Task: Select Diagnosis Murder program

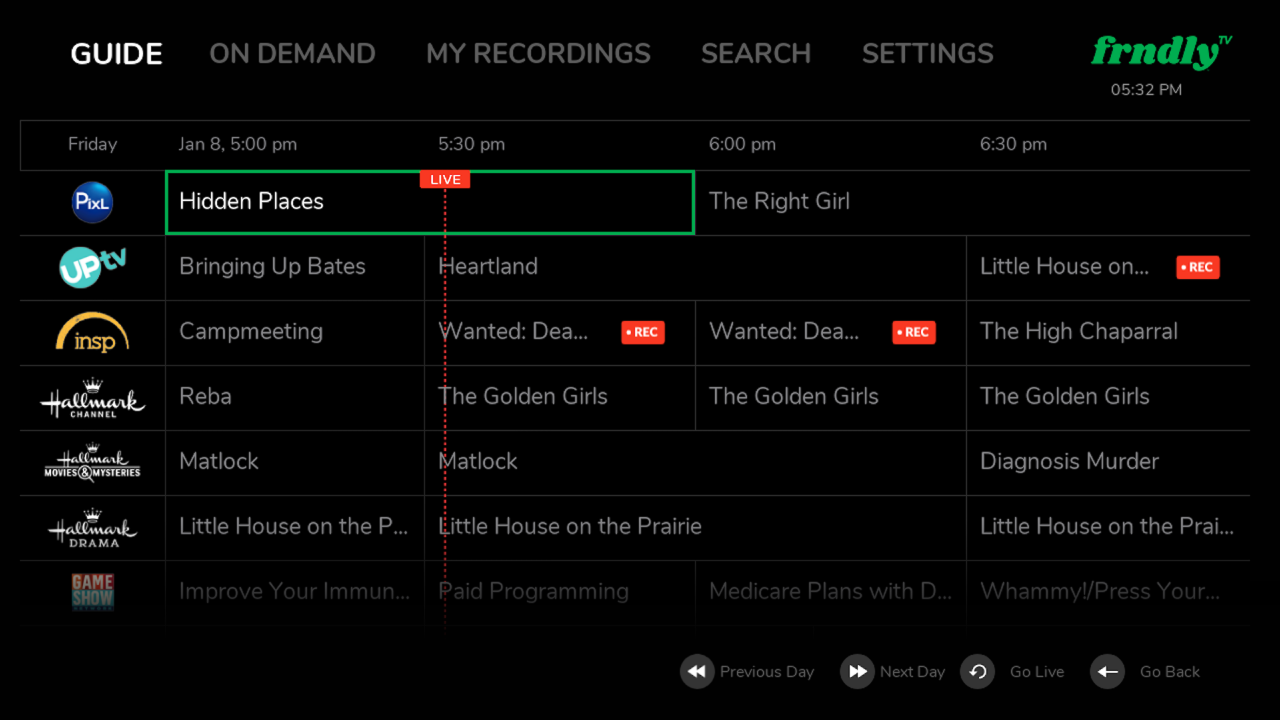Action: [1108, 463]
